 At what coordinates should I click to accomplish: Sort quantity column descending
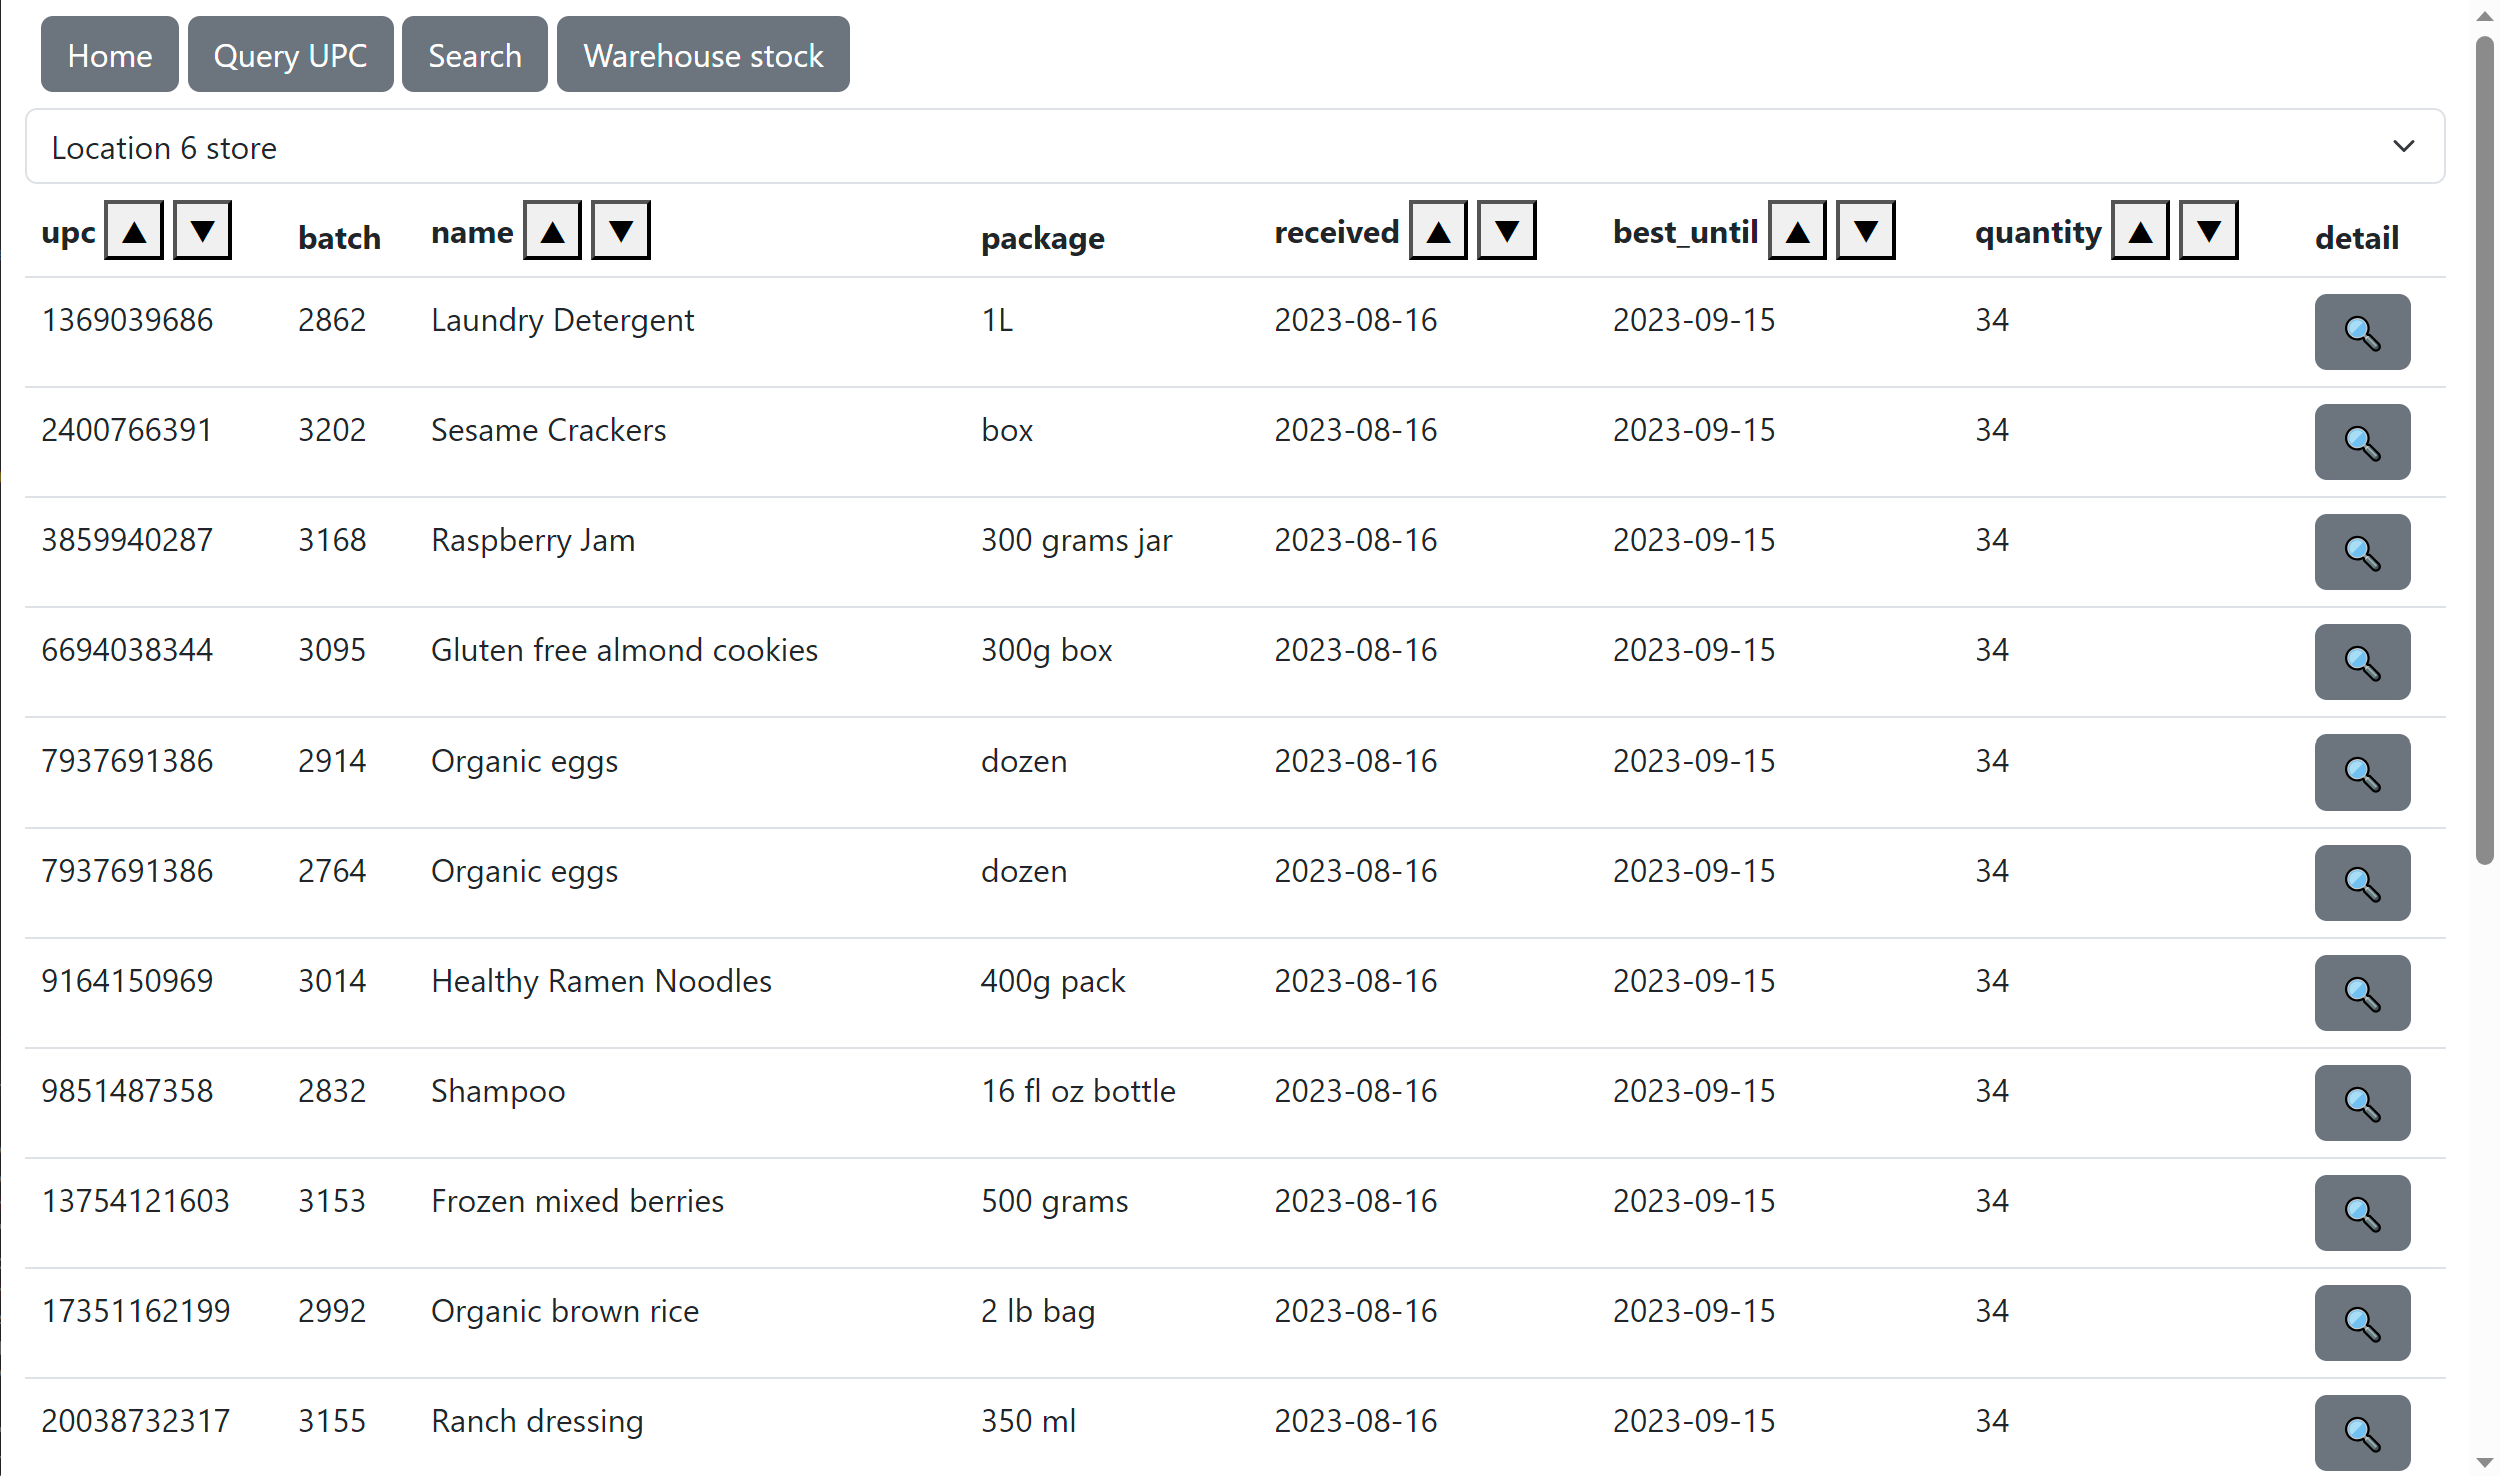(x=2210, y=232)
